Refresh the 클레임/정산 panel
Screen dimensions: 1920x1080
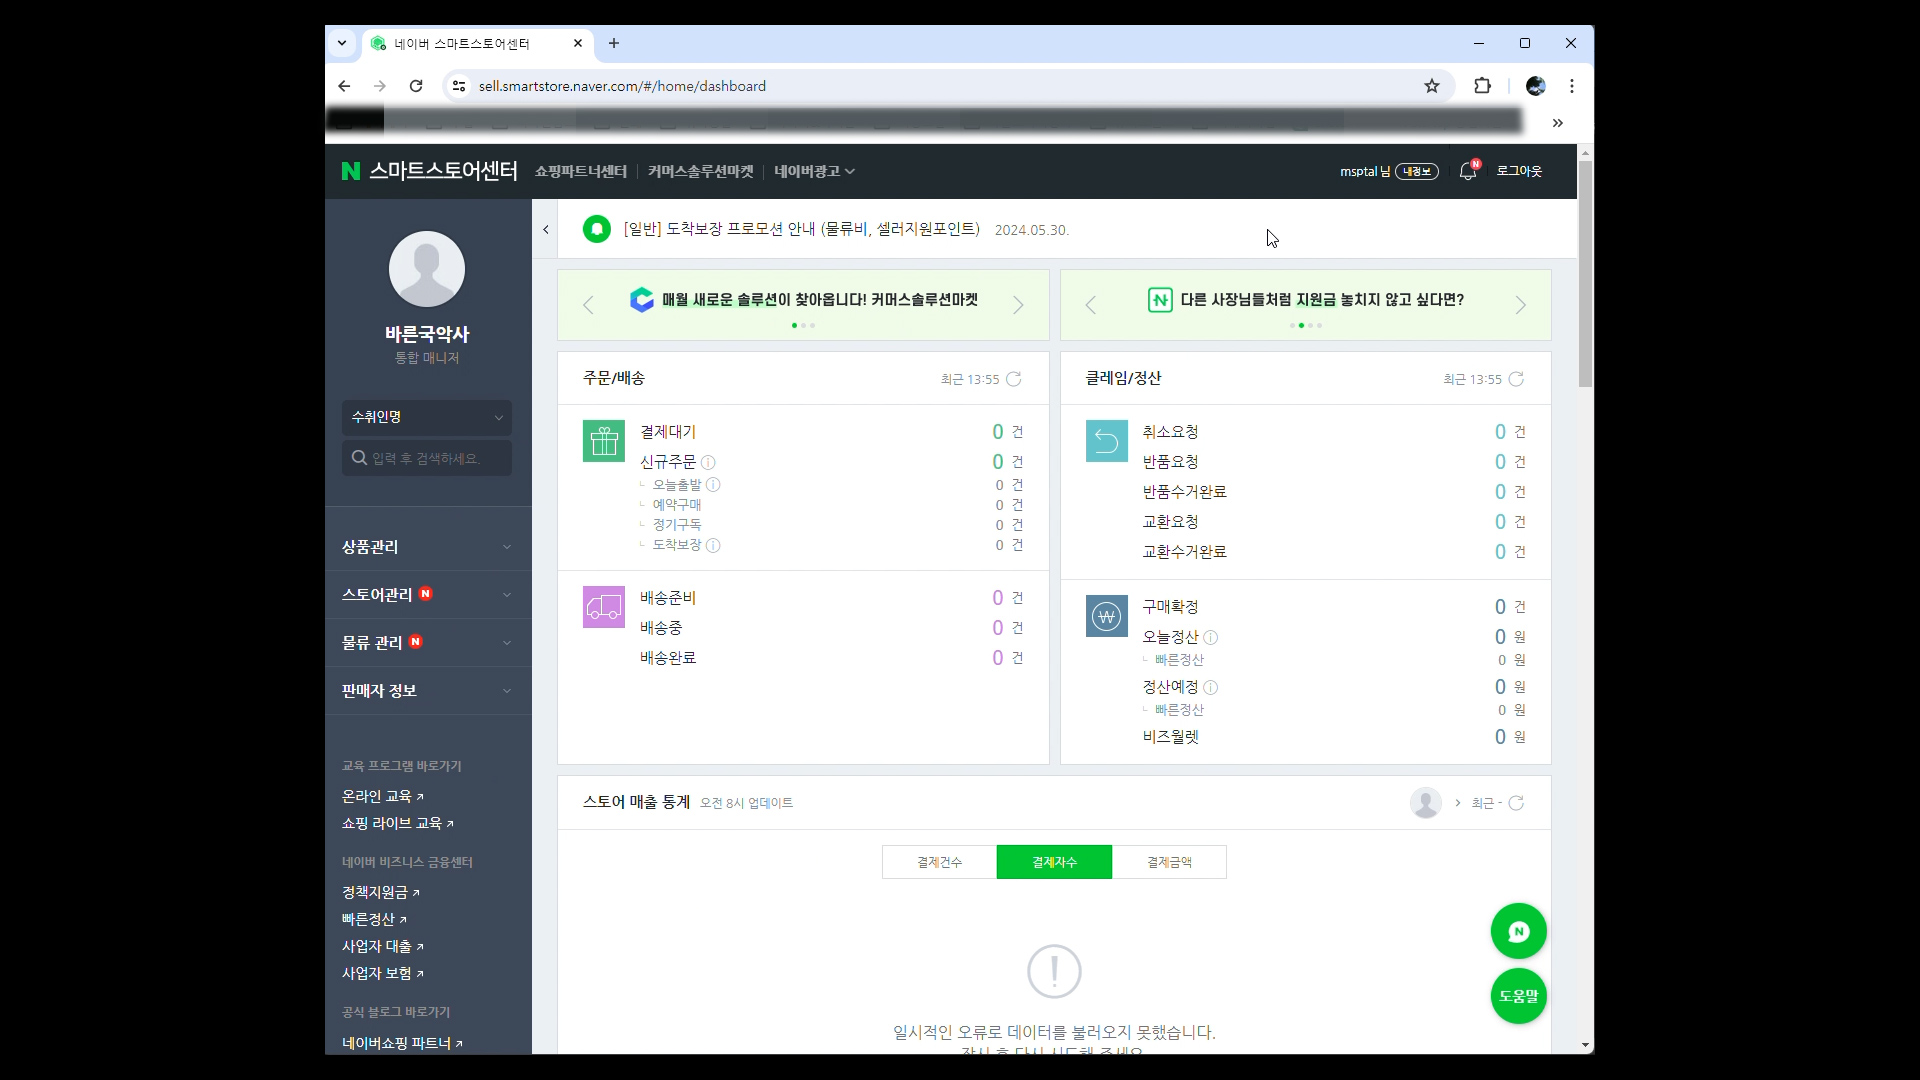point(1516,379)
